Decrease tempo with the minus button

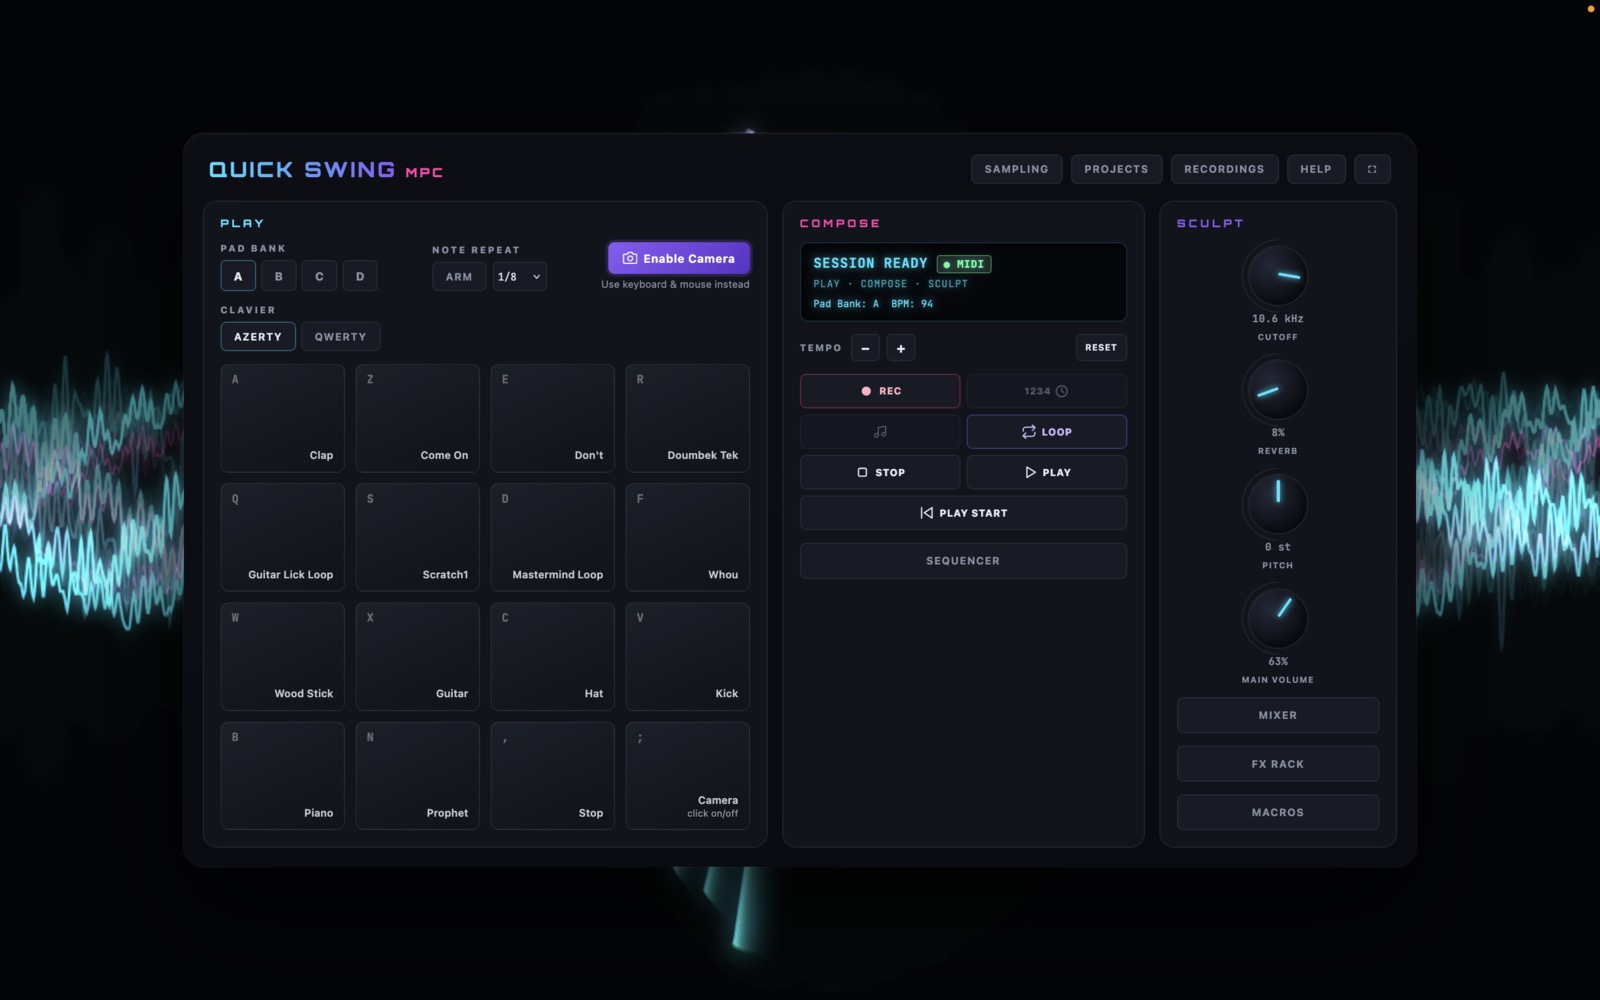[865, 348]
